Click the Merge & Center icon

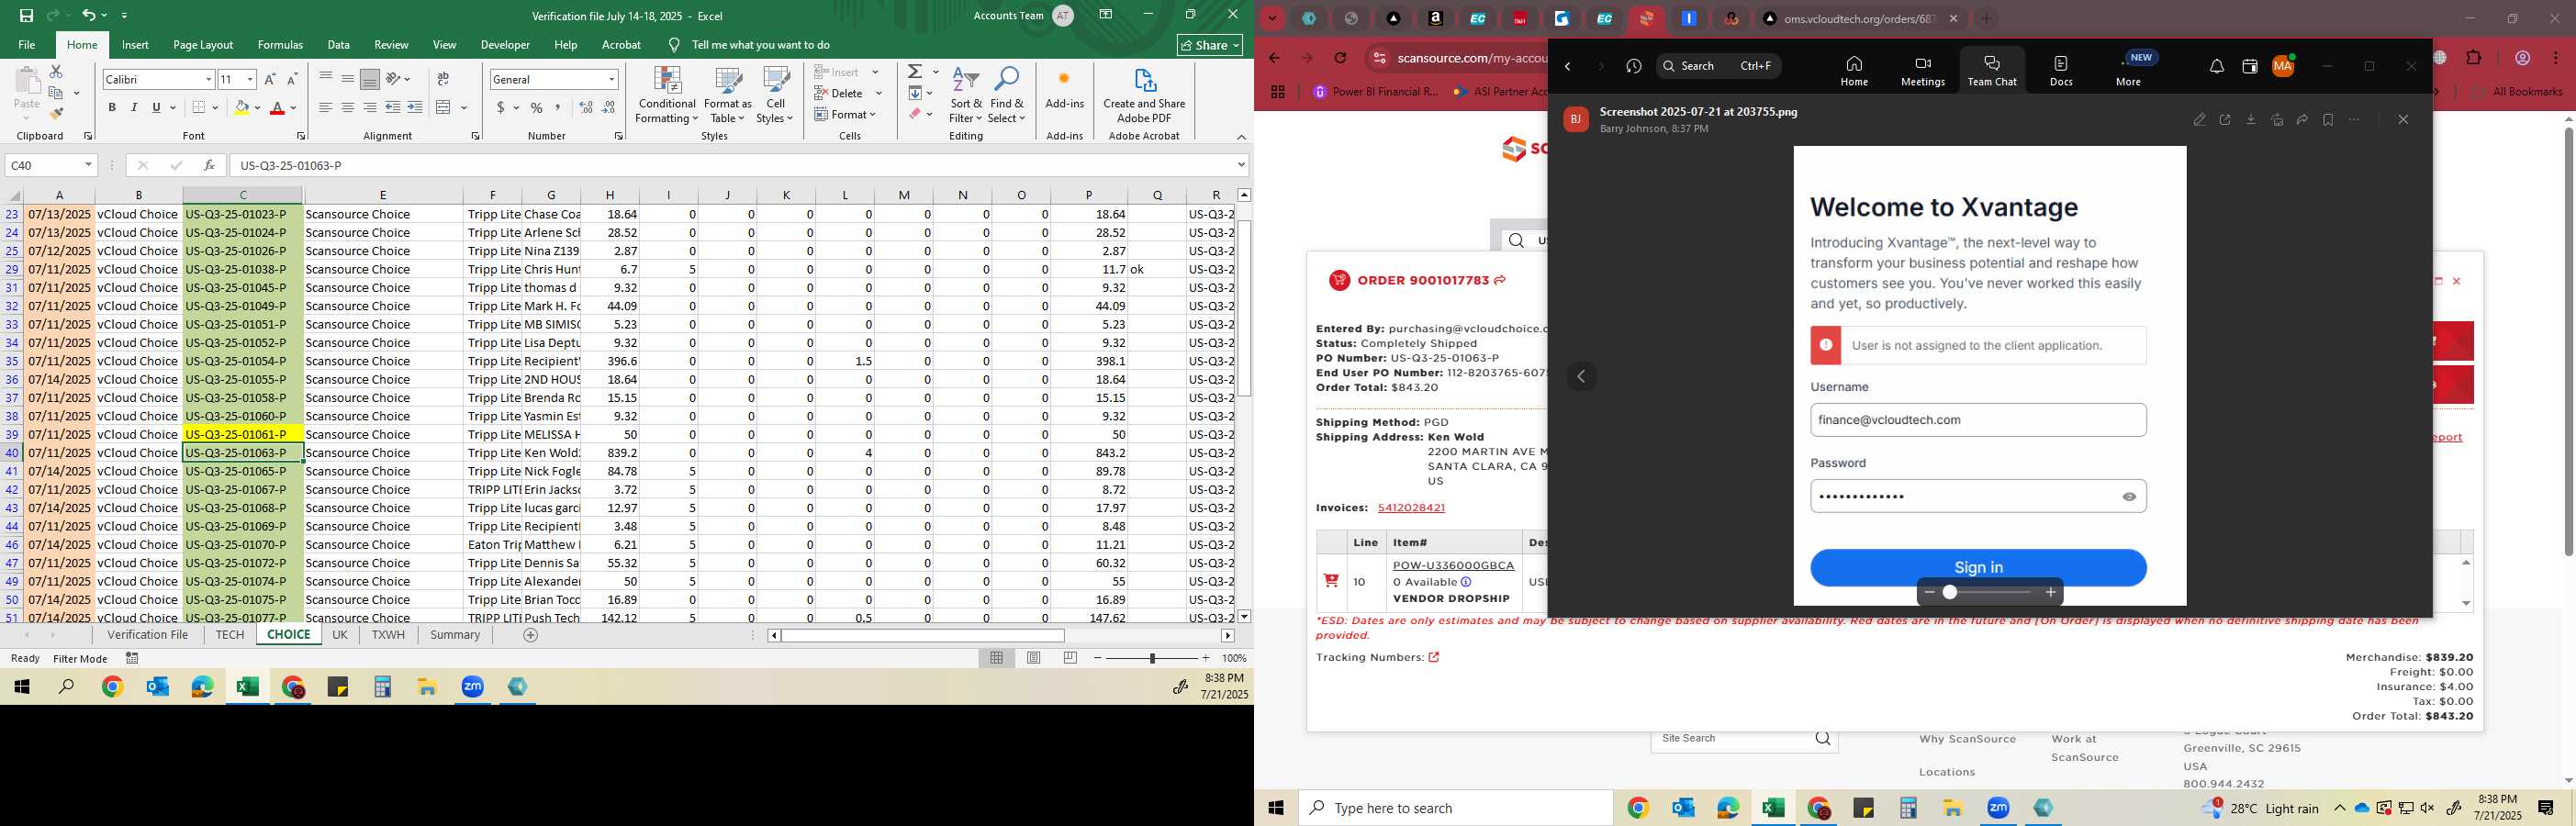[x=444, y=108]
